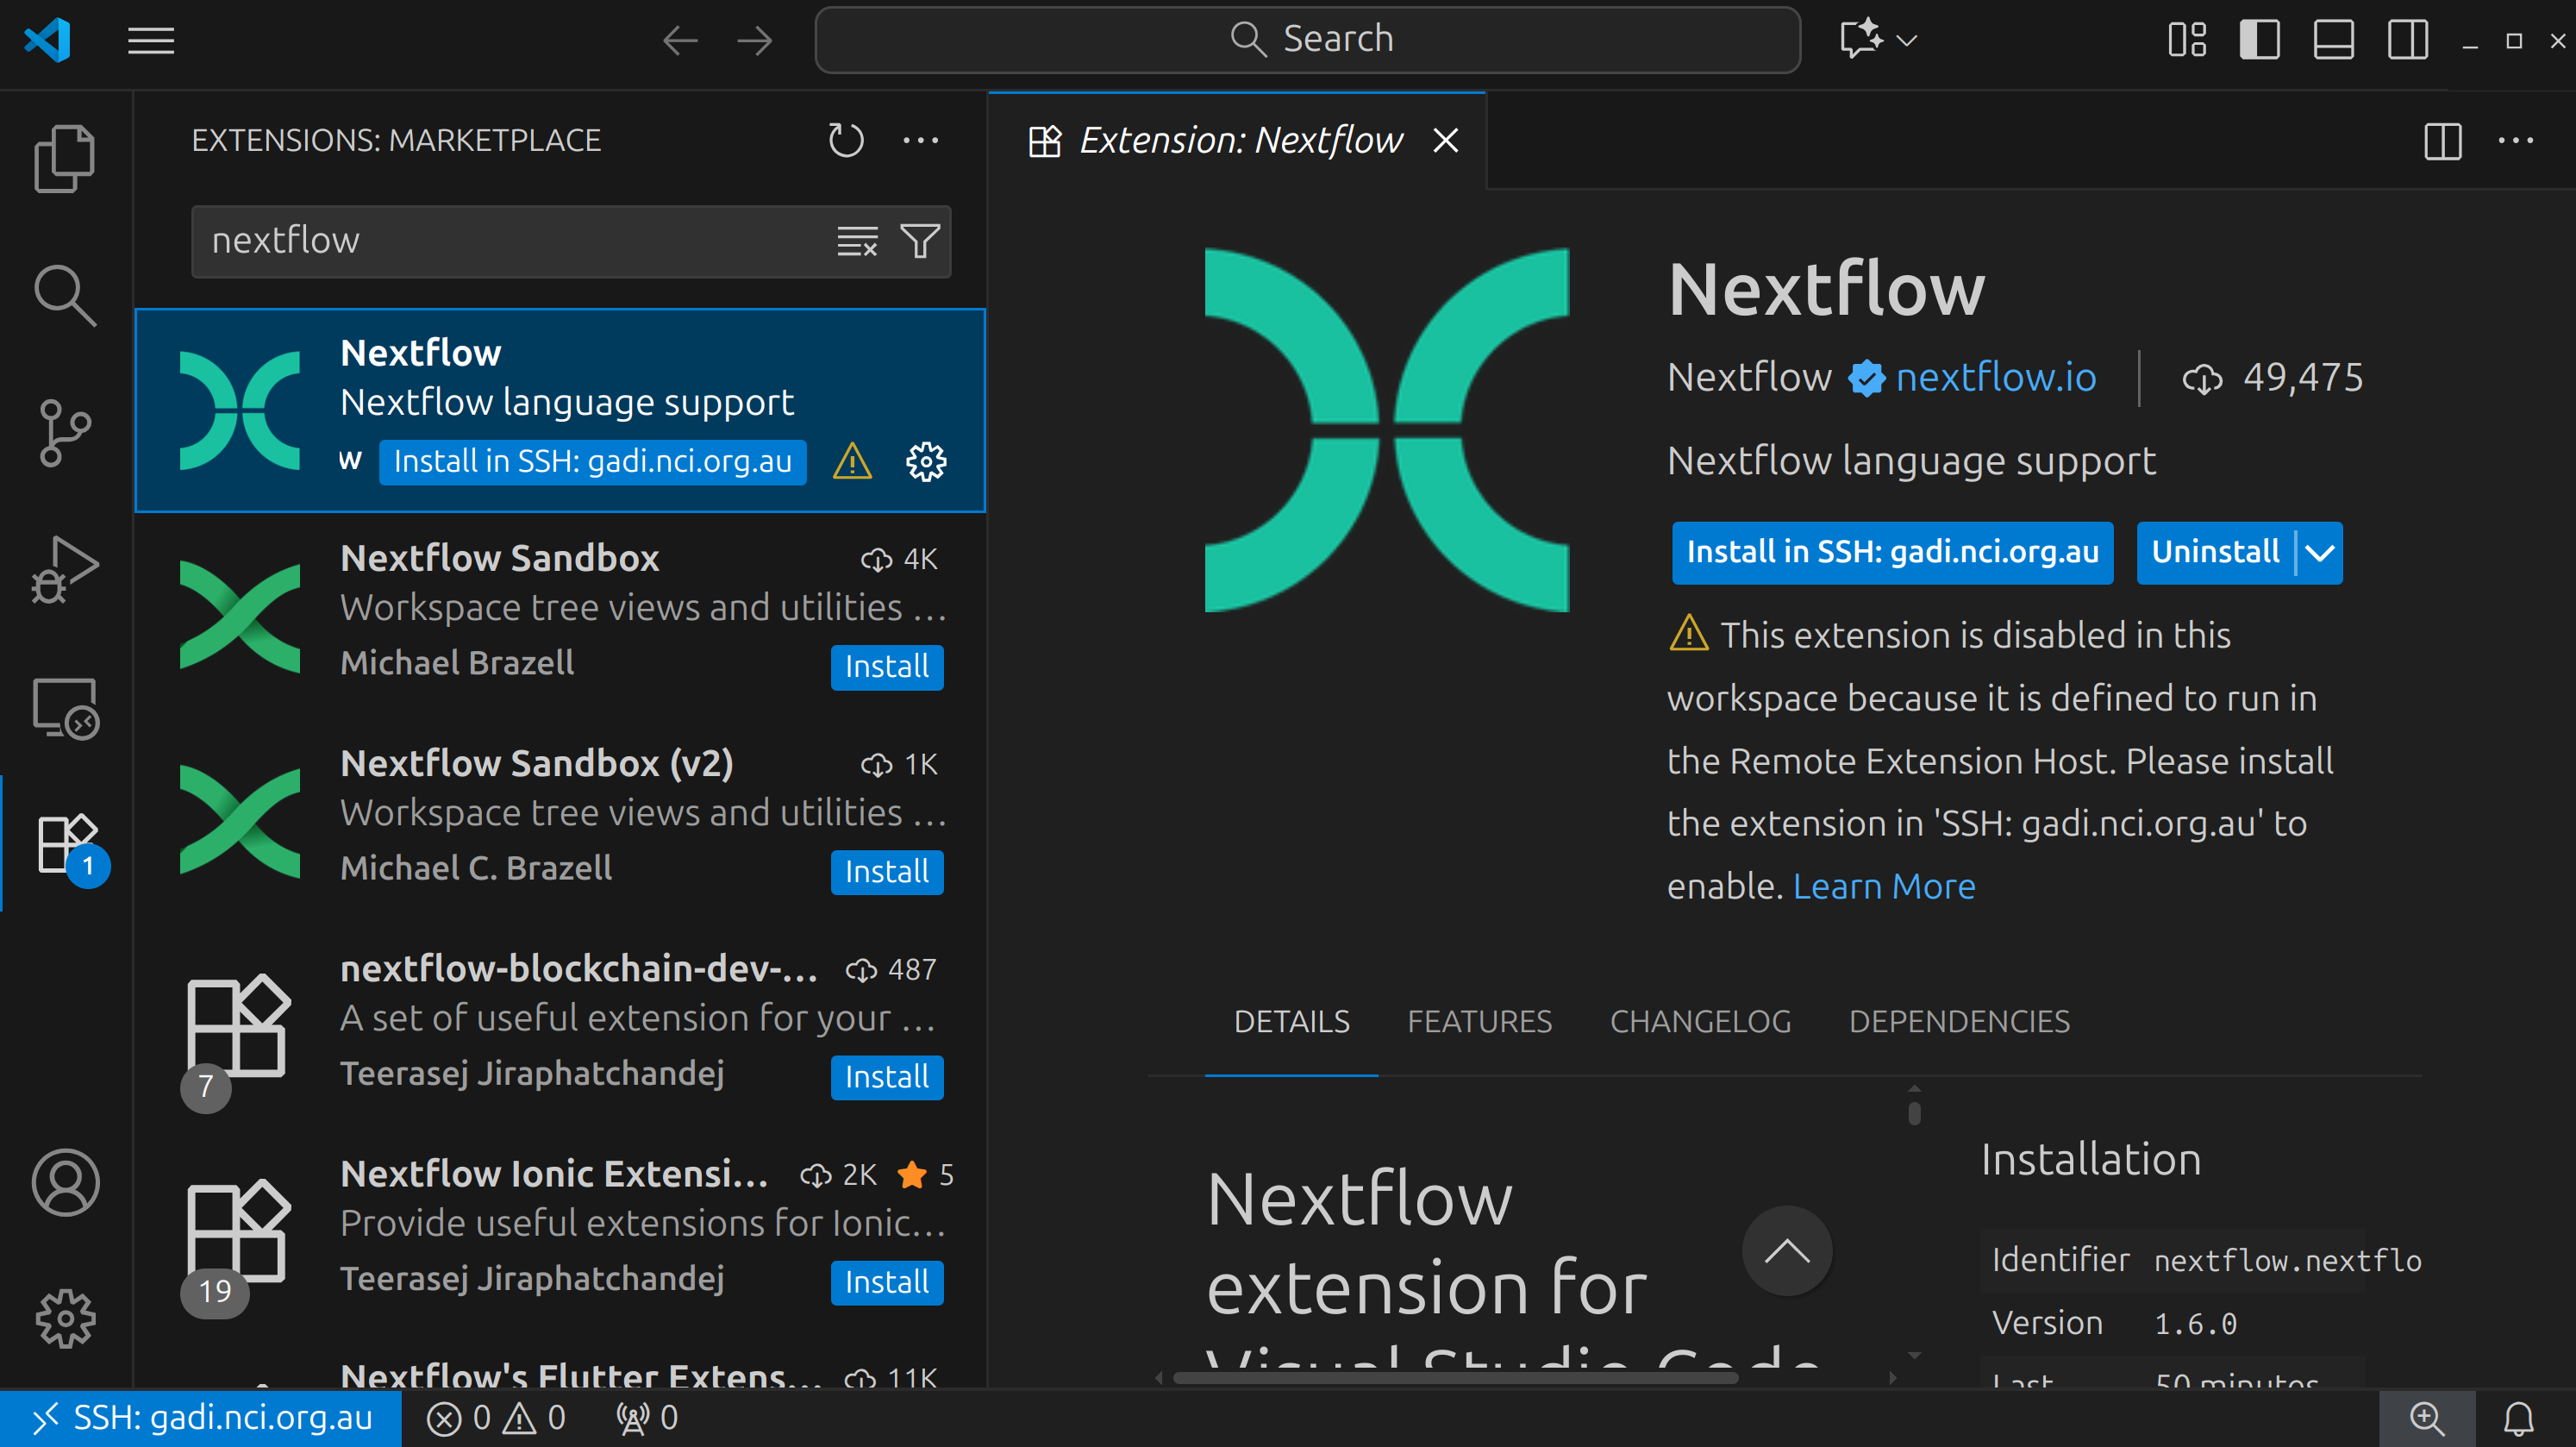
Task: Toggle the bottom panel visibility
Action: [2332, 40]
